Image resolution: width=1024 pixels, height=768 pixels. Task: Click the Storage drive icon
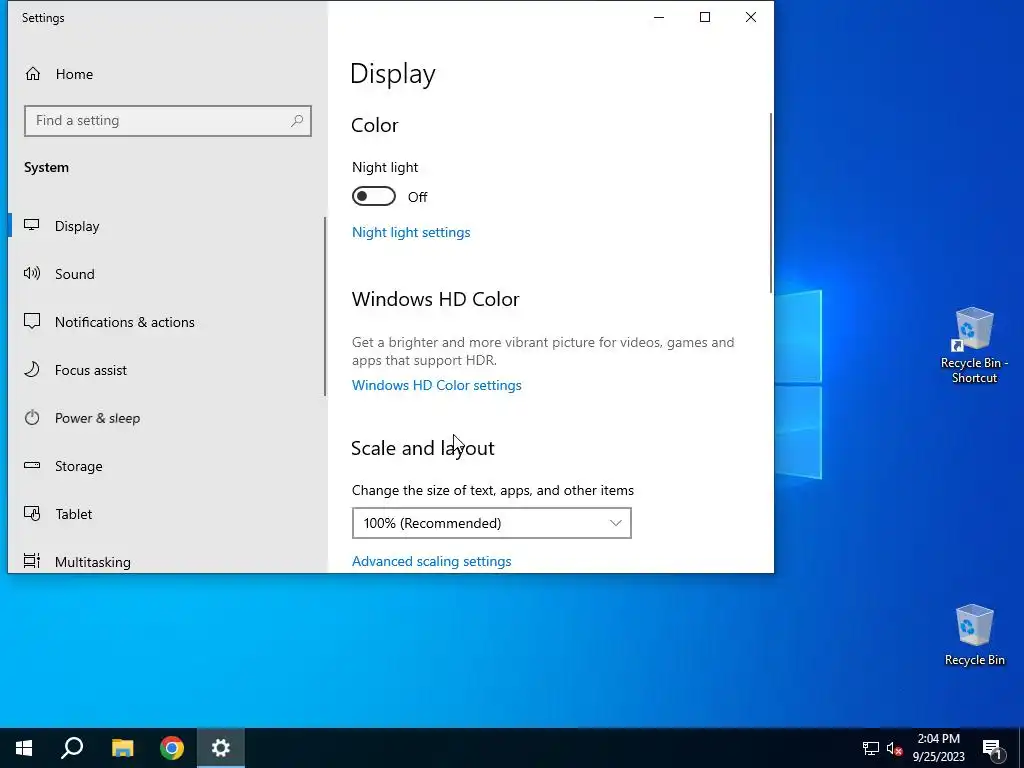32,466
